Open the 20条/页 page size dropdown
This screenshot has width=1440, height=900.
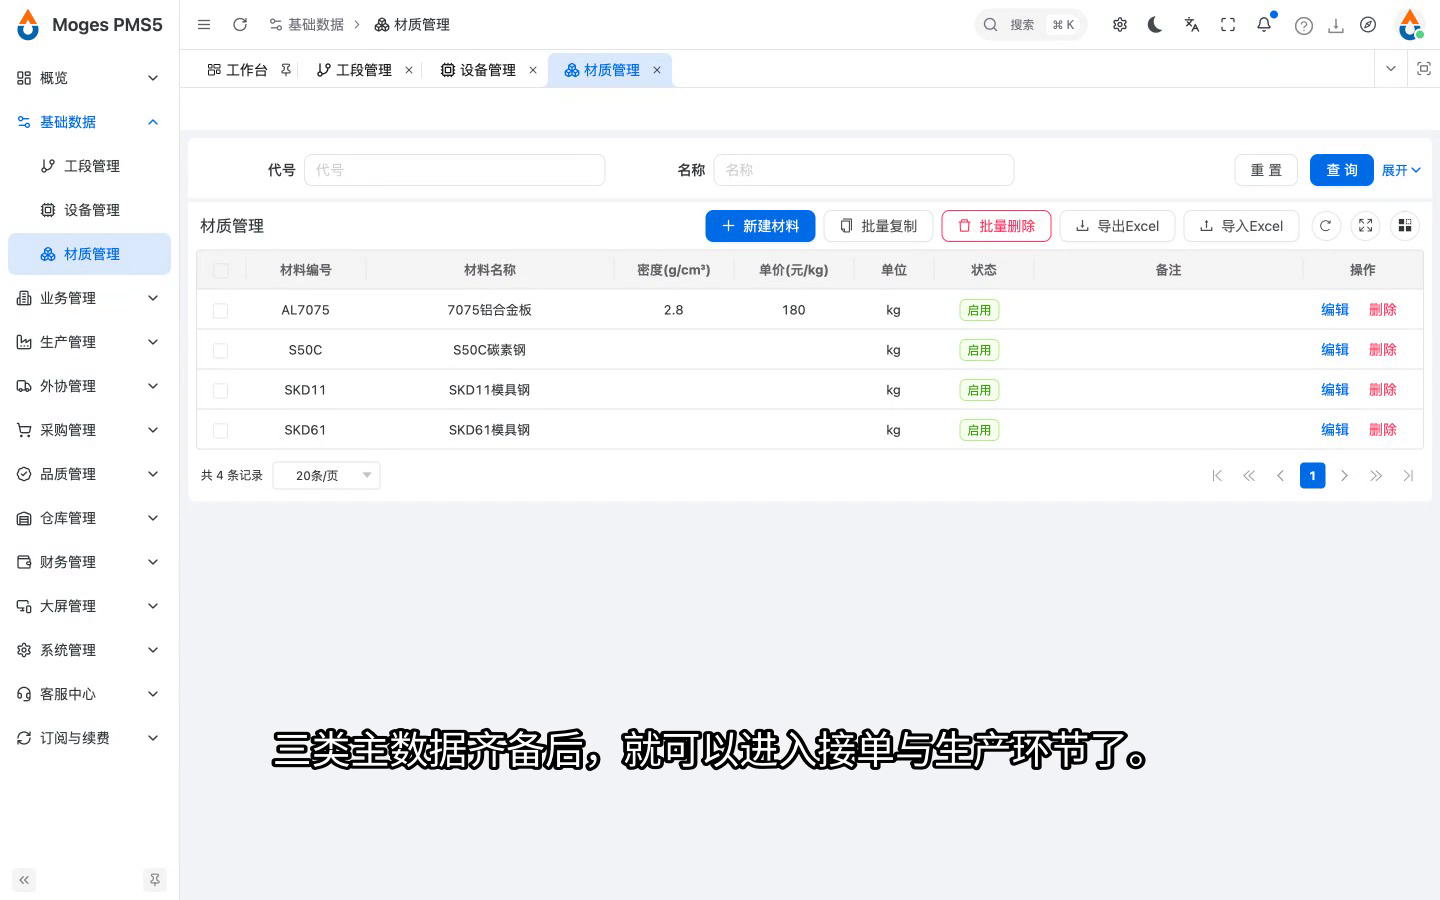pyautogui.click(x=326, y=476)
